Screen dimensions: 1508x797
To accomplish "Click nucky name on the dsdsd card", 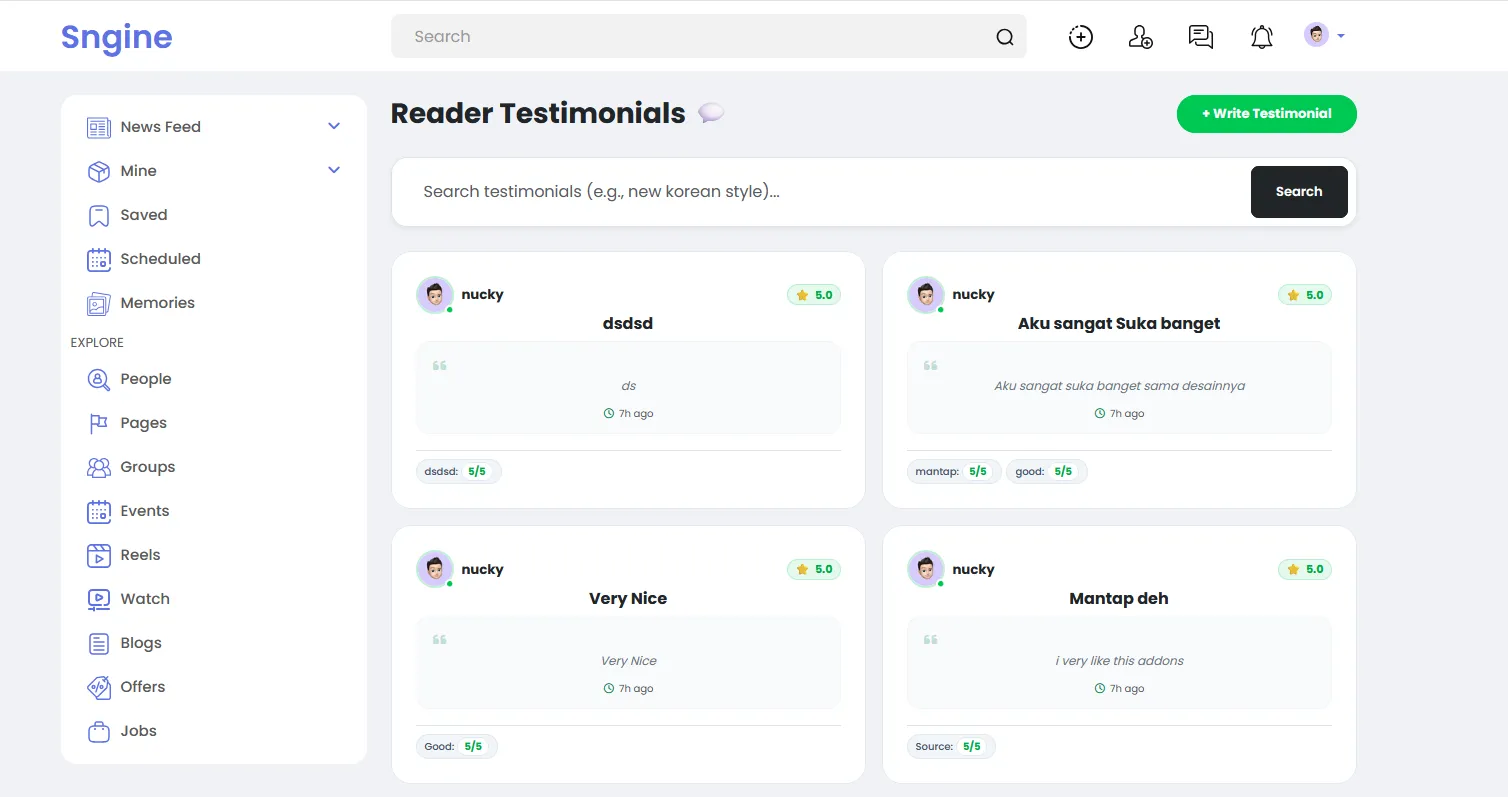I will click(x=482, y=295).
